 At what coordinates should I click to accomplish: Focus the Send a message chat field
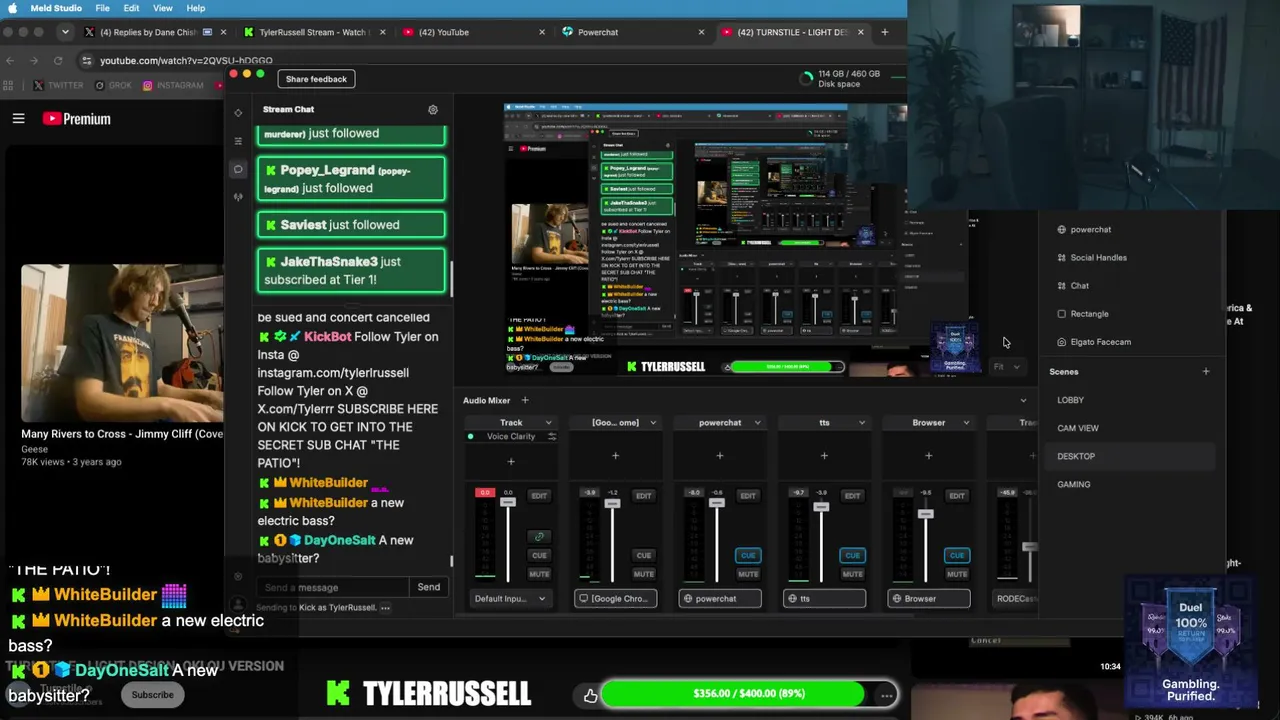333,588
